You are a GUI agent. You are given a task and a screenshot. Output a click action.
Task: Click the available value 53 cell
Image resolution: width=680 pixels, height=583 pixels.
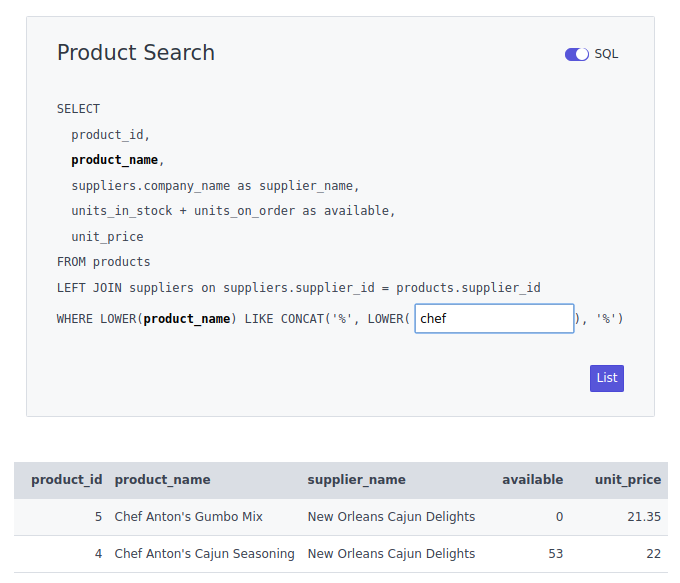click(x=555, y=554)
